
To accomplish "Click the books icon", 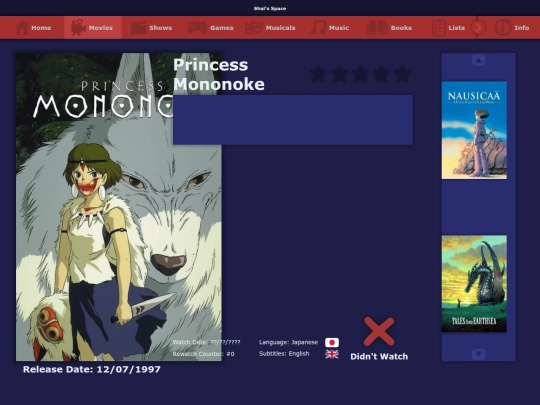I will pyautogui.click(x=377, y=28).
